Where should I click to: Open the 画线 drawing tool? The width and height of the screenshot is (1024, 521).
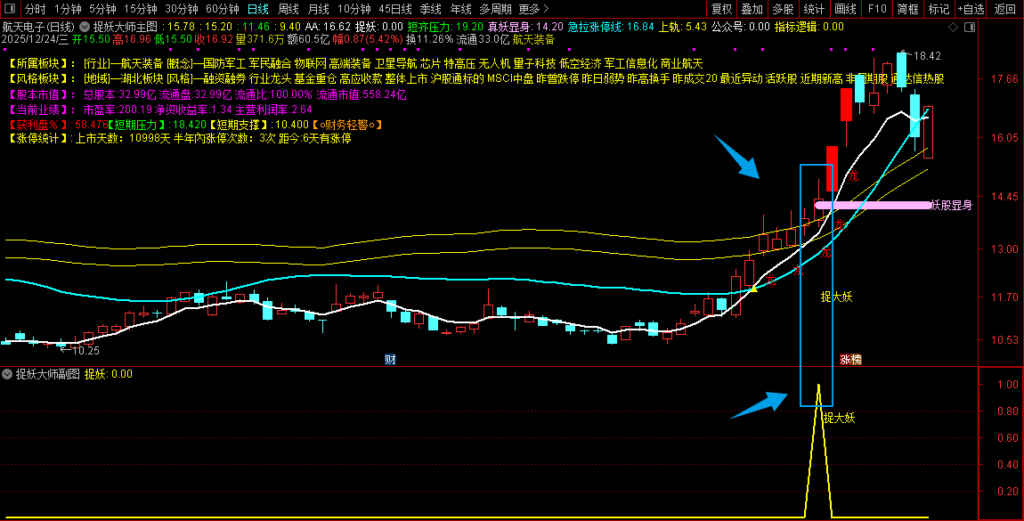pyautogui.click(x=846, y=9)
